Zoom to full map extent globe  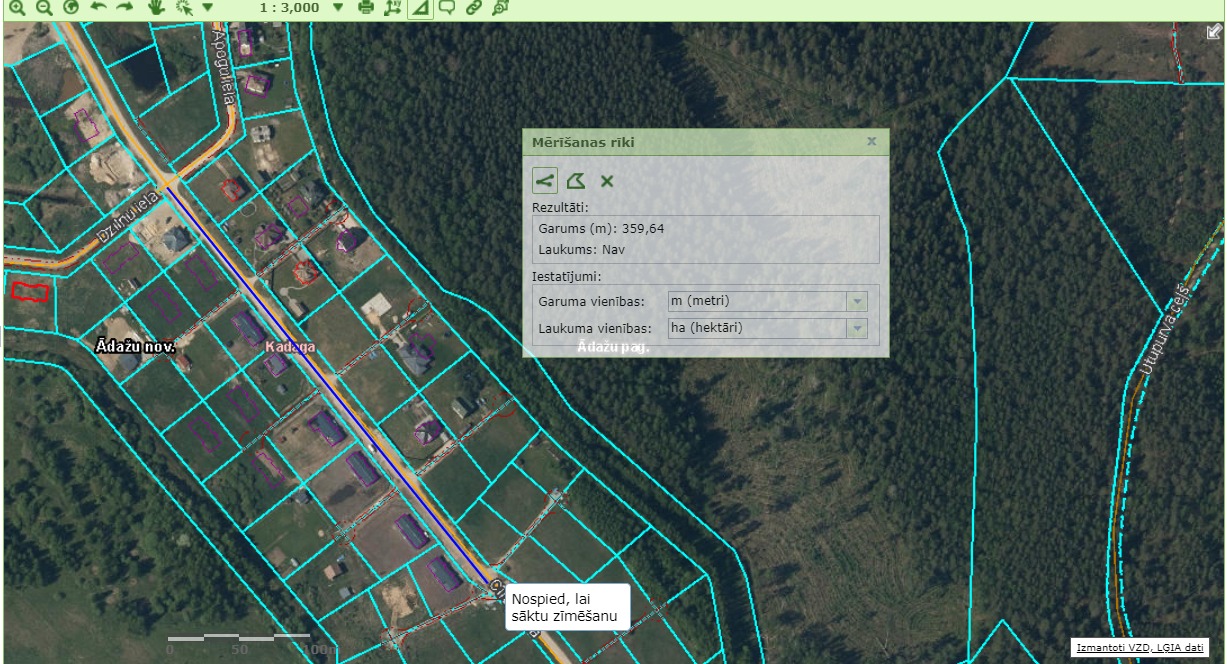click(70, 8)
